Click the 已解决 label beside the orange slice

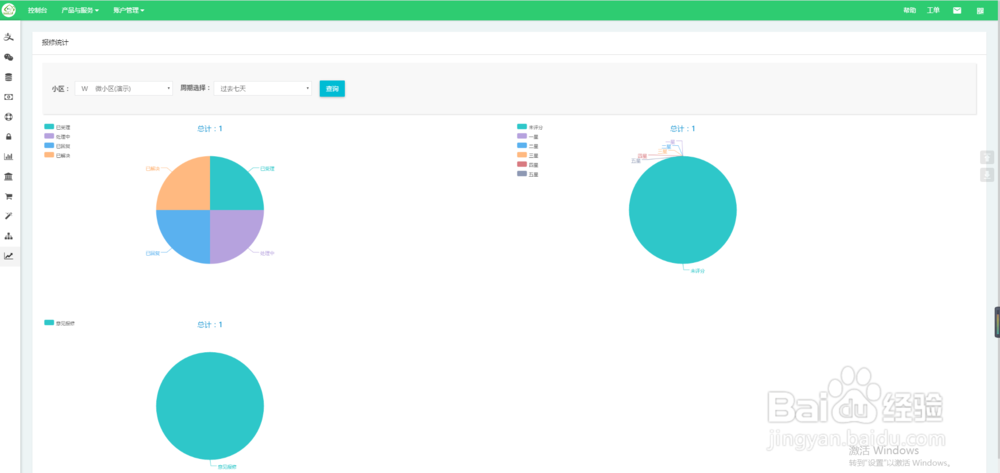coord(152,168)
